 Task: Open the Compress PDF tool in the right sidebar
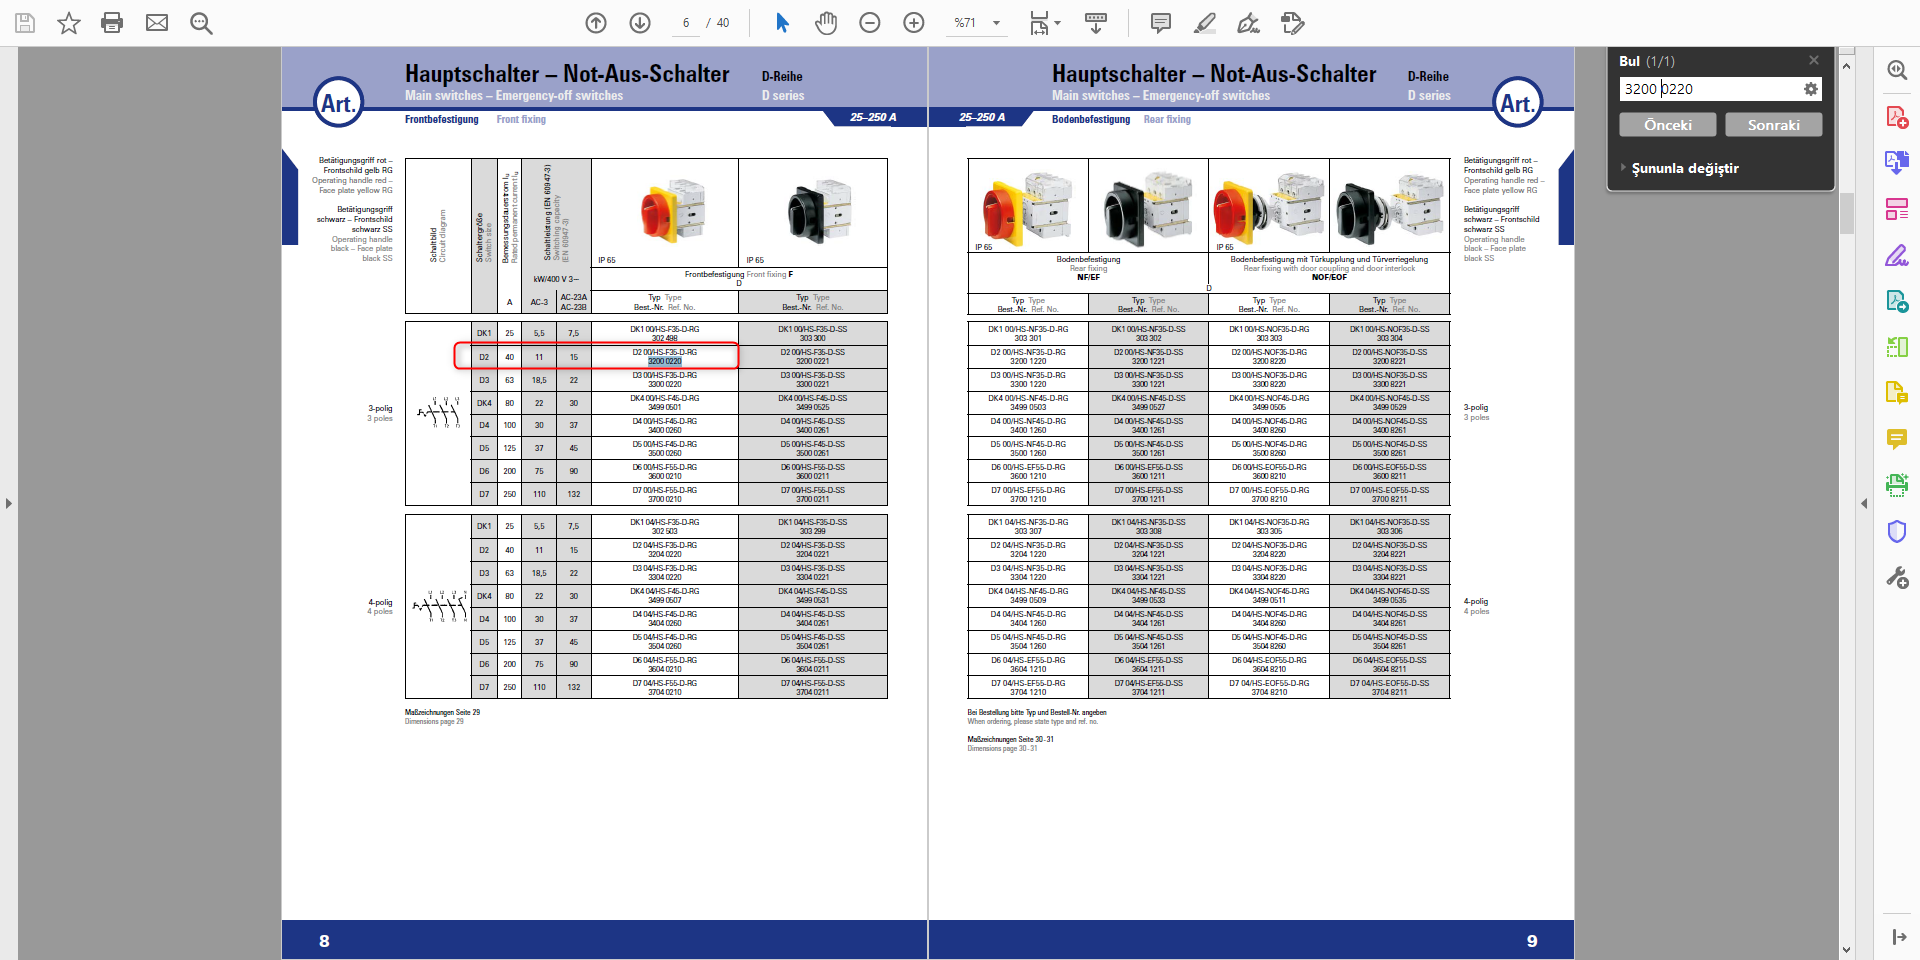1897,347
